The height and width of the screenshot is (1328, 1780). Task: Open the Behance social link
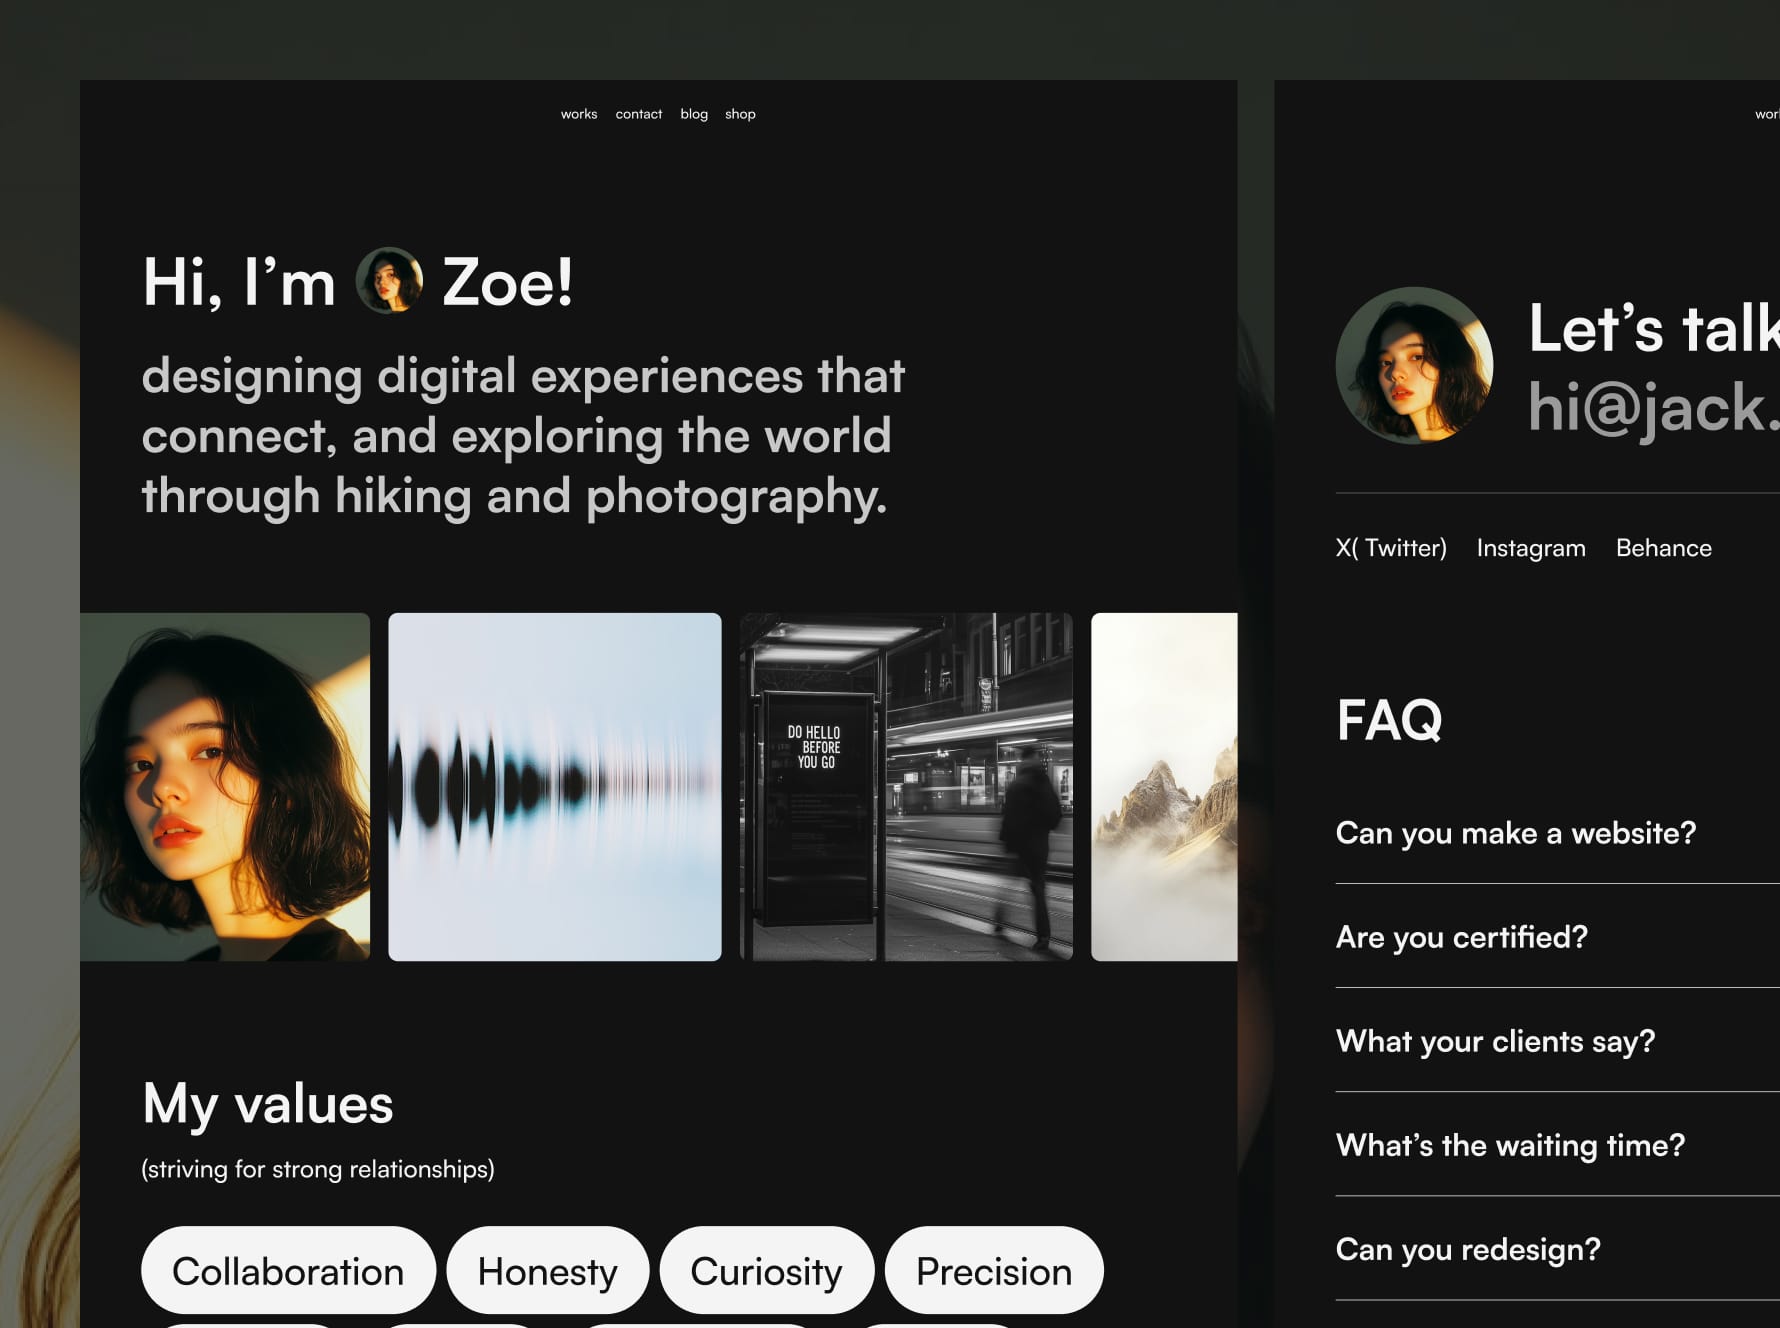[1664, 548]
